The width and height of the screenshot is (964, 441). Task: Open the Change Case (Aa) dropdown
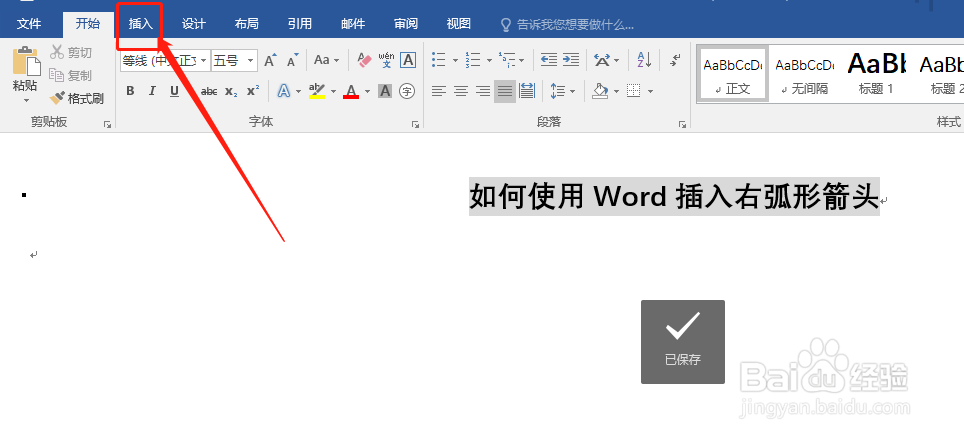tap(326, 60)
